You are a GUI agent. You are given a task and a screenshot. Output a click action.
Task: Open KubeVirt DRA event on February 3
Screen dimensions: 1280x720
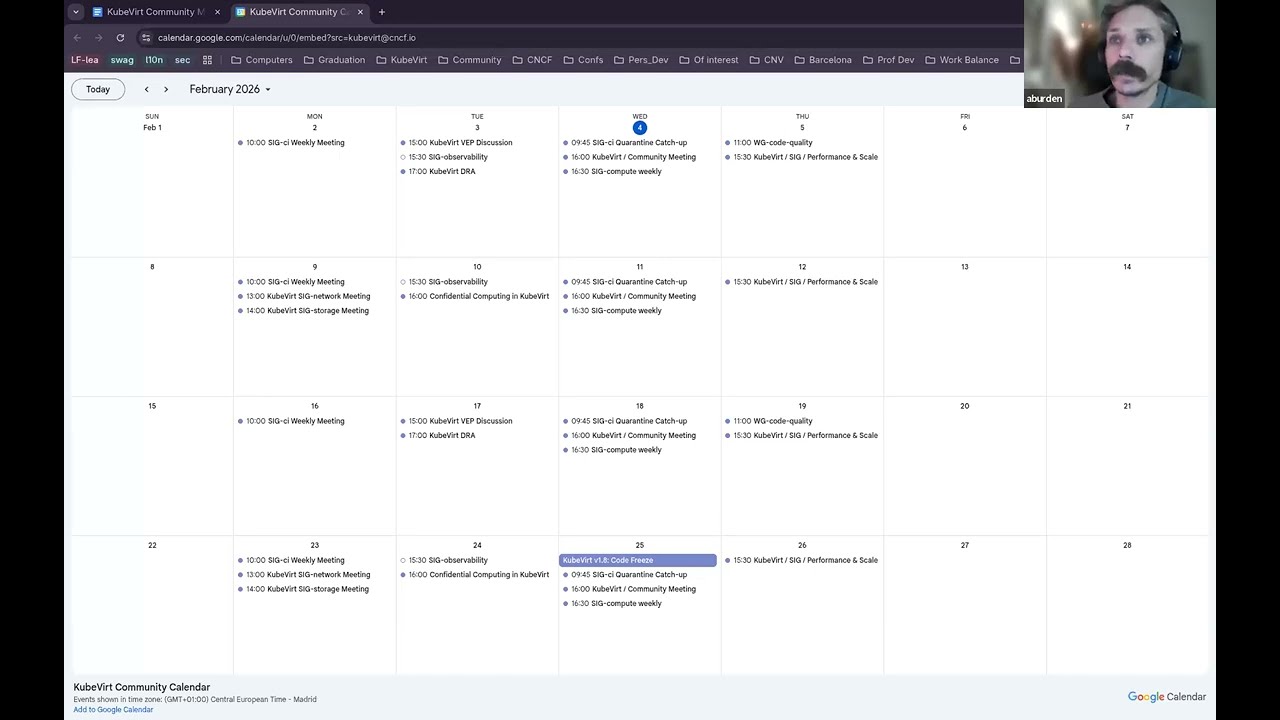coord(438,171)
